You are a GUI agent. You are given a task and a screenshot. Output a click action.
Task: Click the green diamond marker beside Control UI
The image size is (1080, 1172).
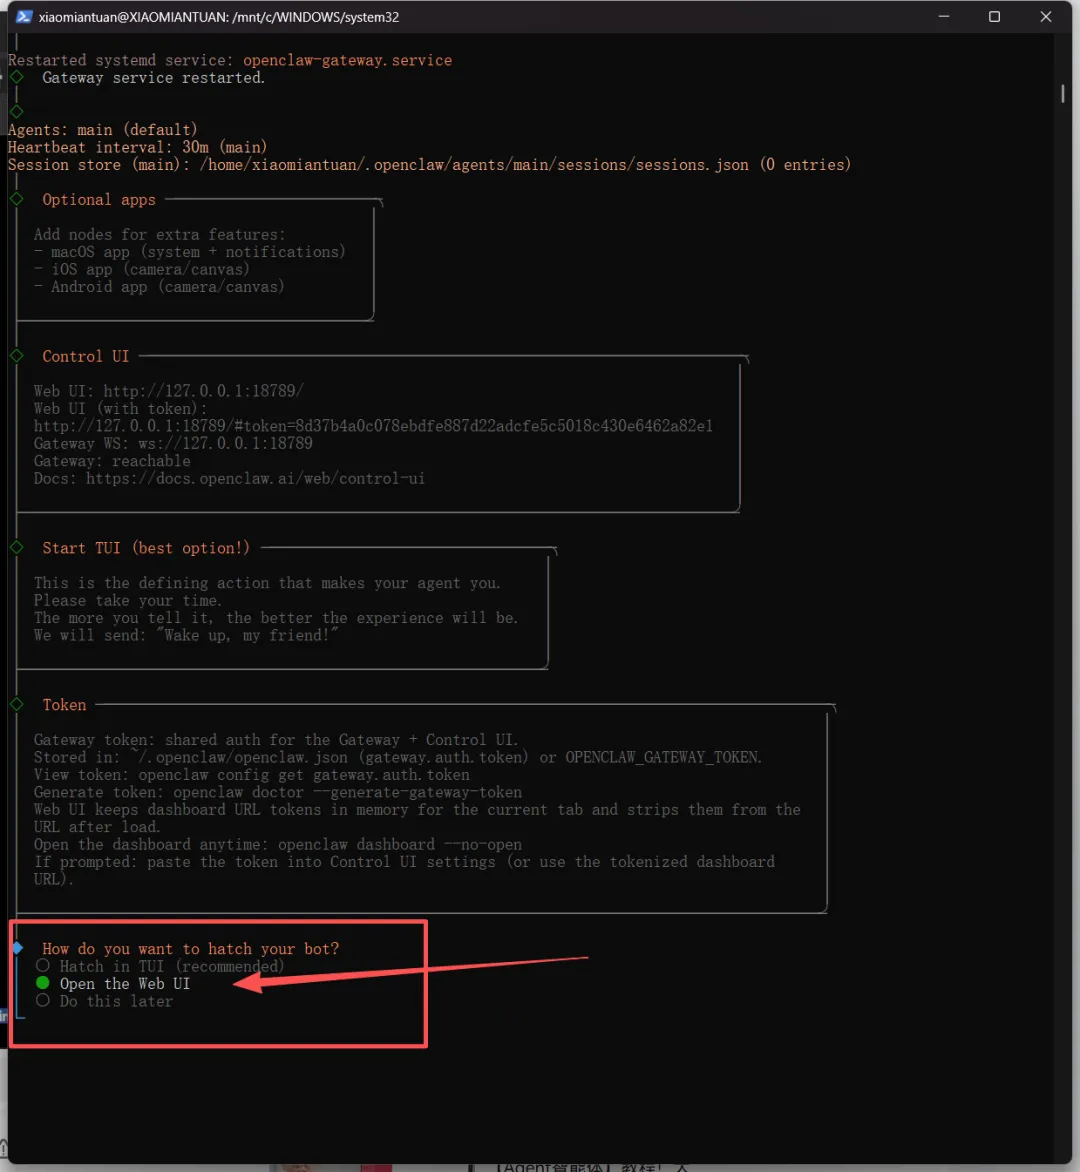click(16, 356)
